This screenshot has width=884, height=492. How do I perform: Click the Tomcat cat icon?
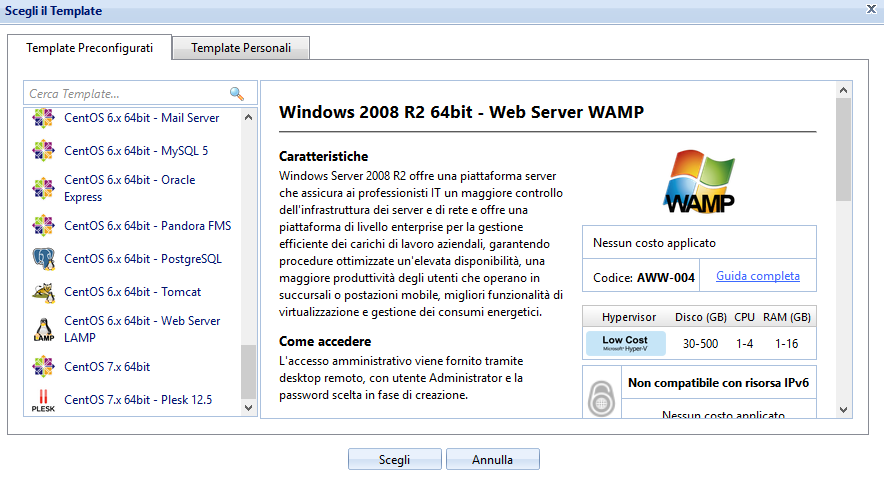[43, 292]
